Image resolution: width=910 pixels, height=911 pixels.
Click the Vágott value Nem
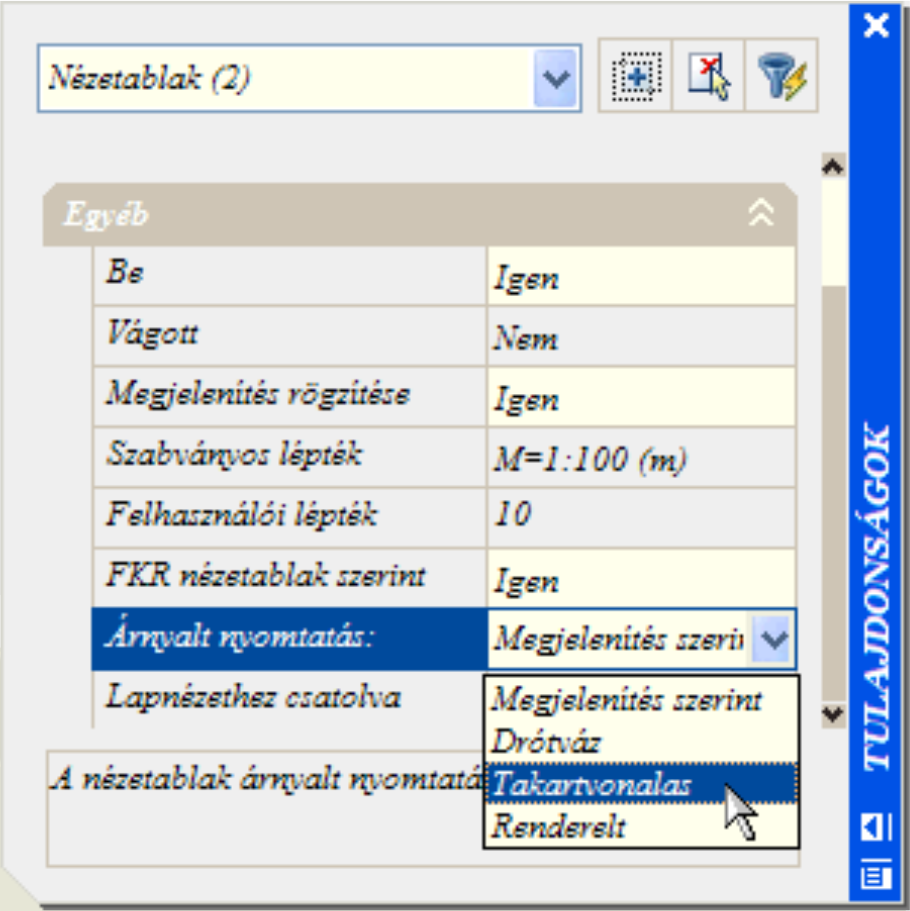(641, 337)
